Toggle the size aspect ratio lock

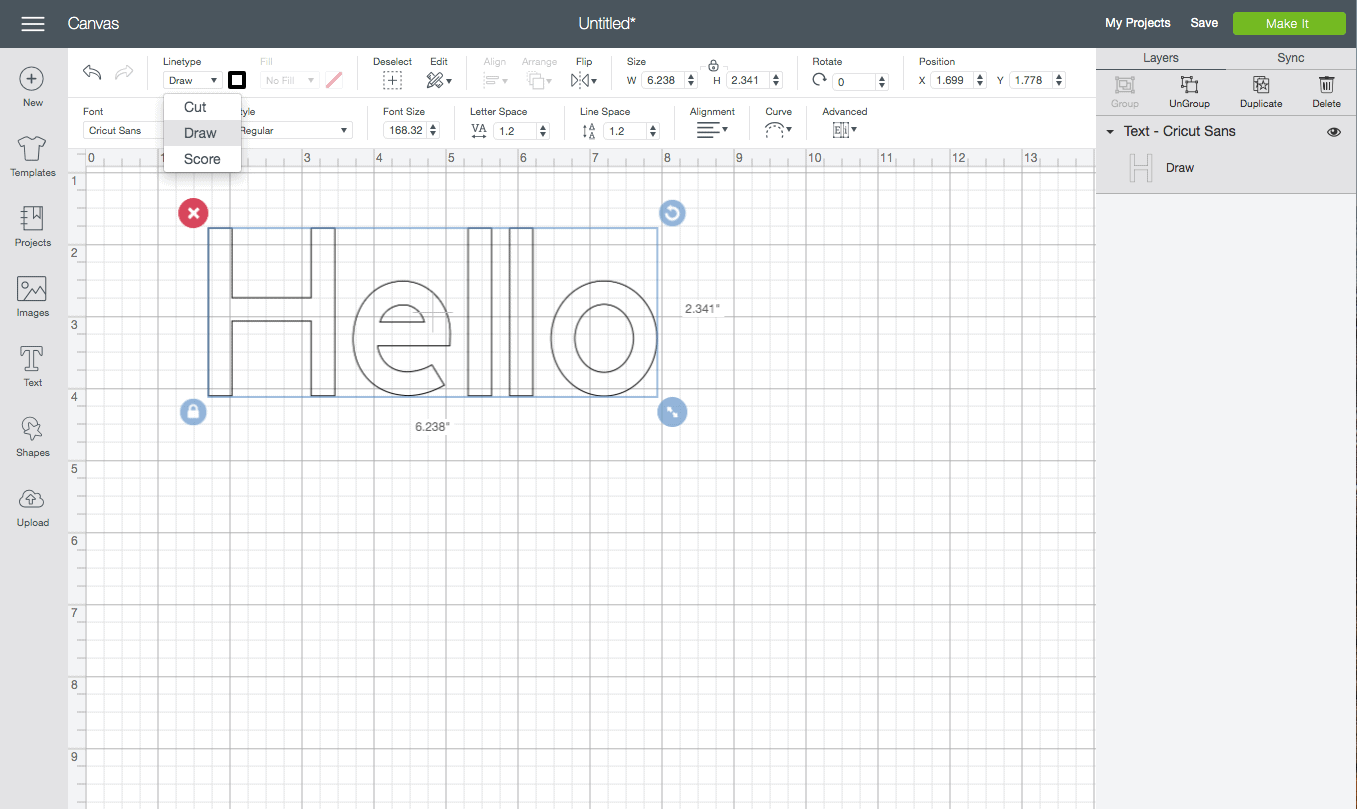(x=713, y=66)
